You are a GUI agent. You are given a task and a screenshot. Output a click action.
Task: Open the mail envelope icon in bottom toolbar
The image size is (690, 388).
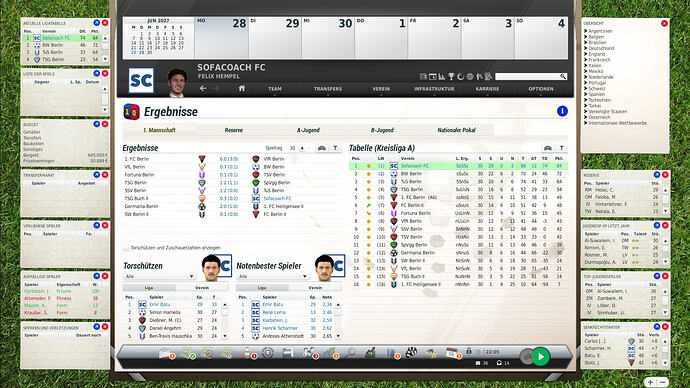(x=166, y=353)
